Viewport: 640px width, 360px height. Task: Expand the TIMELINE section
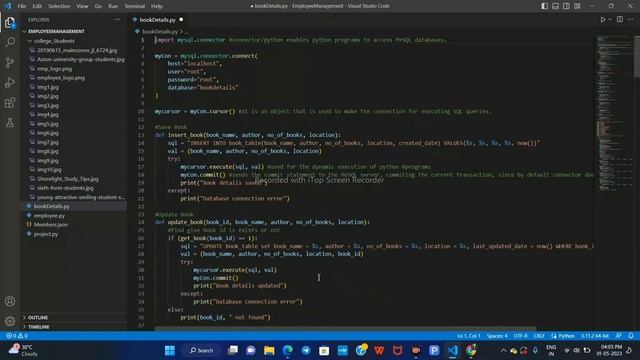pyautogui.click(x=39, y=327)
